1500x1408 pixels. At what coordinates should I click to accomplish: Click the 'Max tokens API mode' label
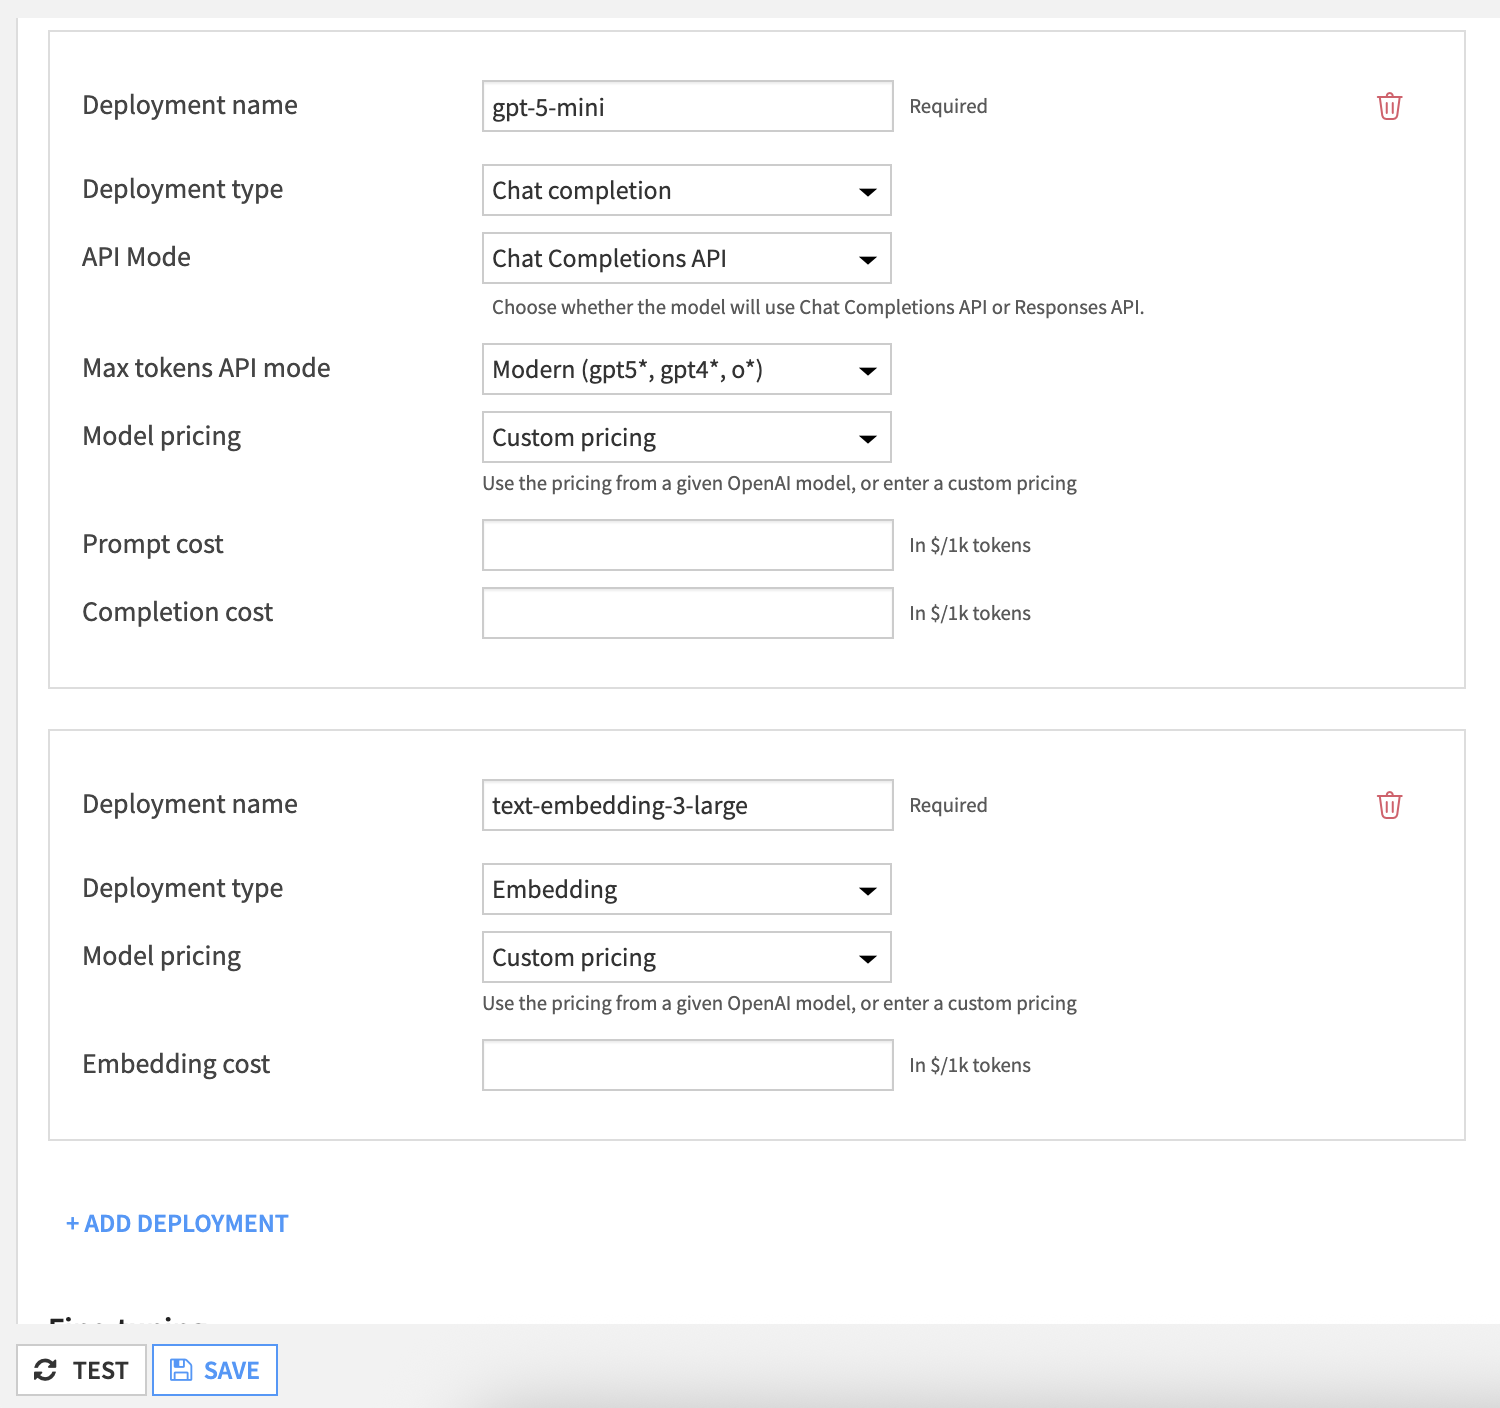point(206,368)
